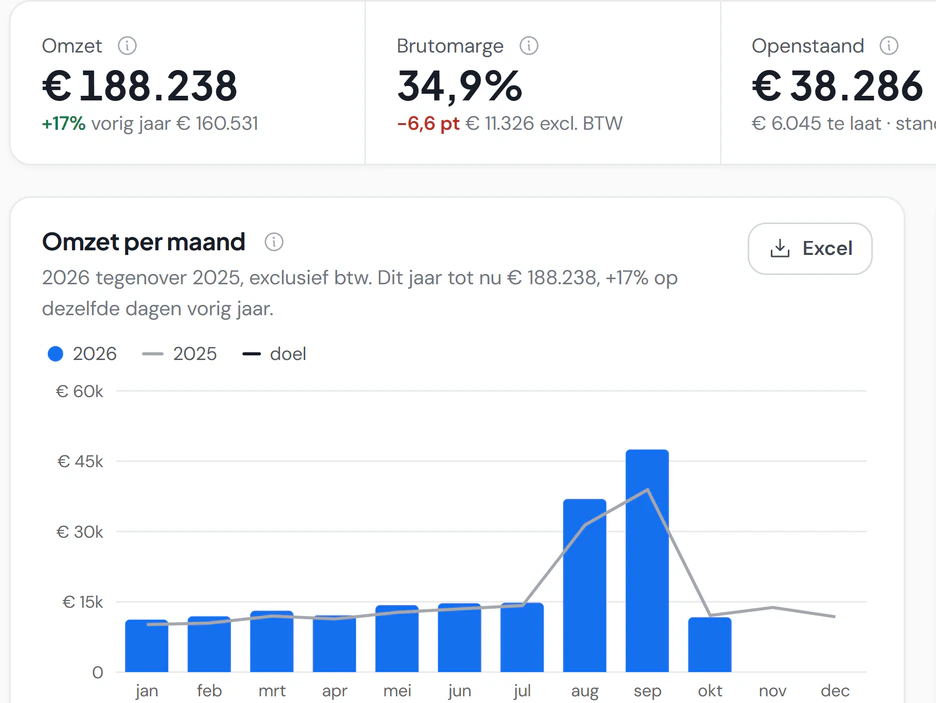
Task: Click the +17% growth indicator
Action: pos(63,124)
